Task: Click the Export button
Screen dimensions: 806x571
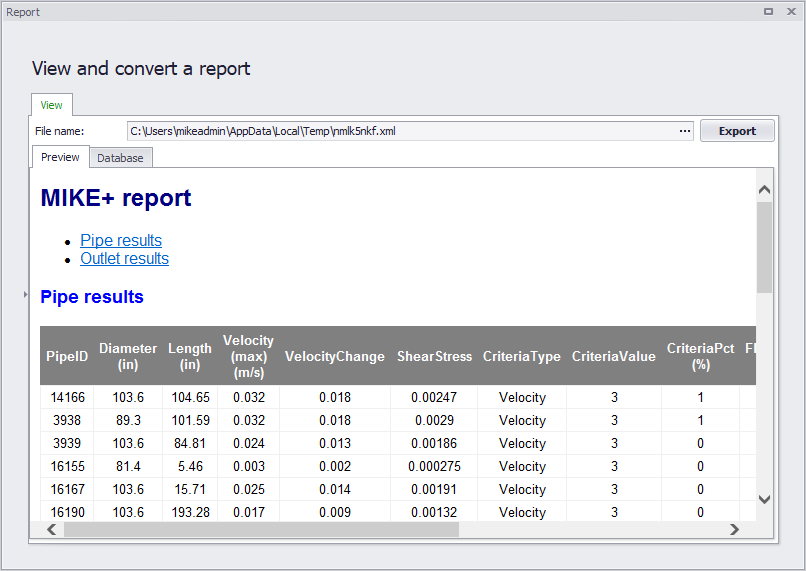Action: [x=737, y=131]
